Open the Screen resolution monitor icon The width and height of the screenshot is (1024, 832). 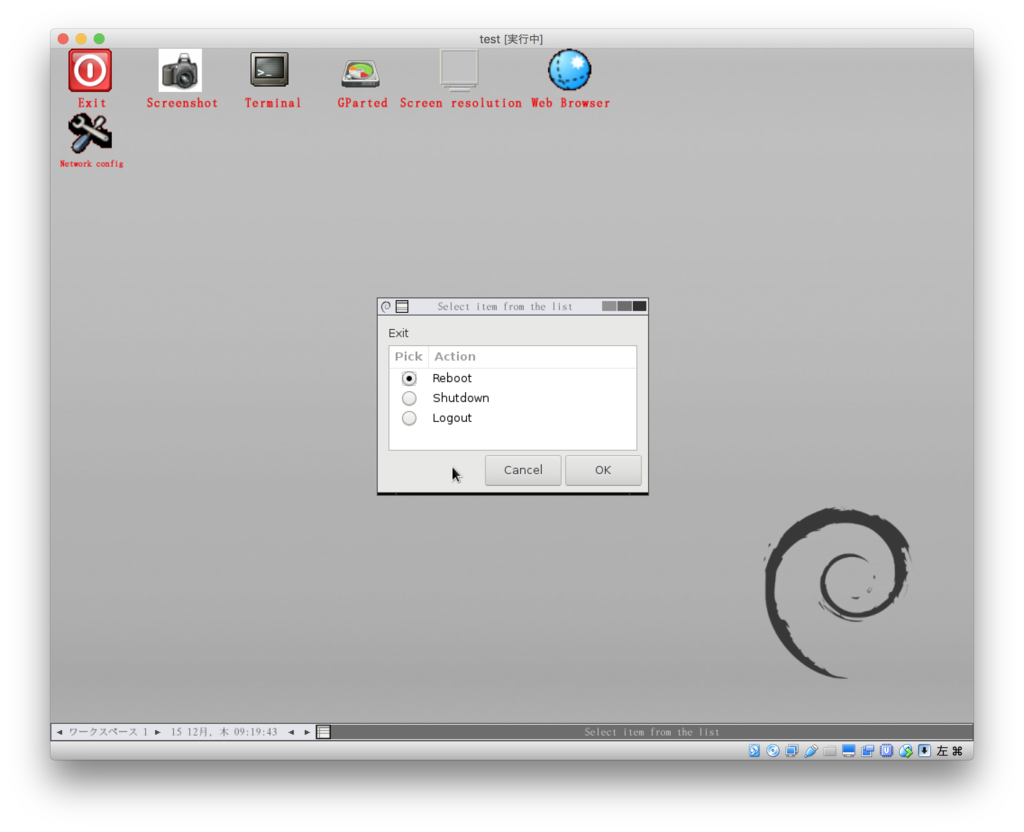459,69
